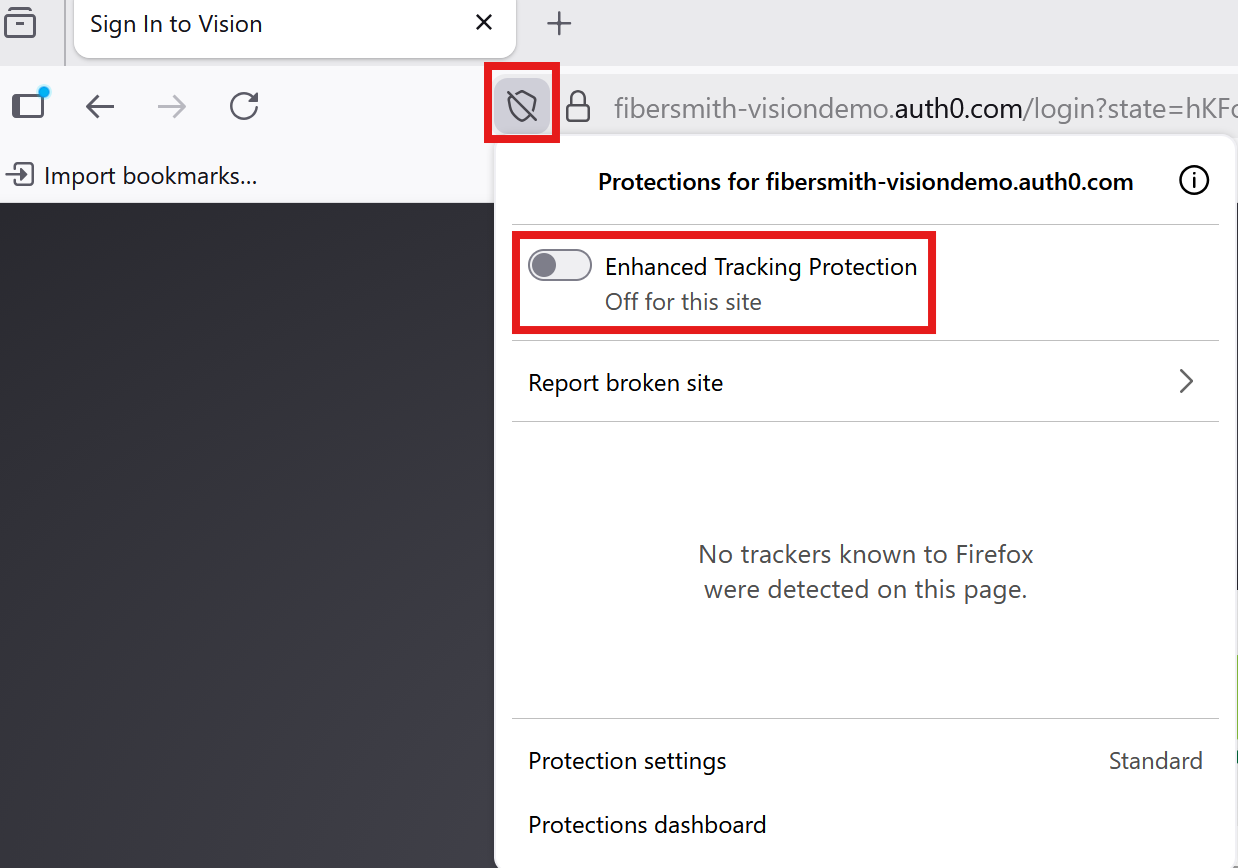Open the sidebar panel icon
The width and height of the screenshot is (1238, 868).
tap(29, 105)
